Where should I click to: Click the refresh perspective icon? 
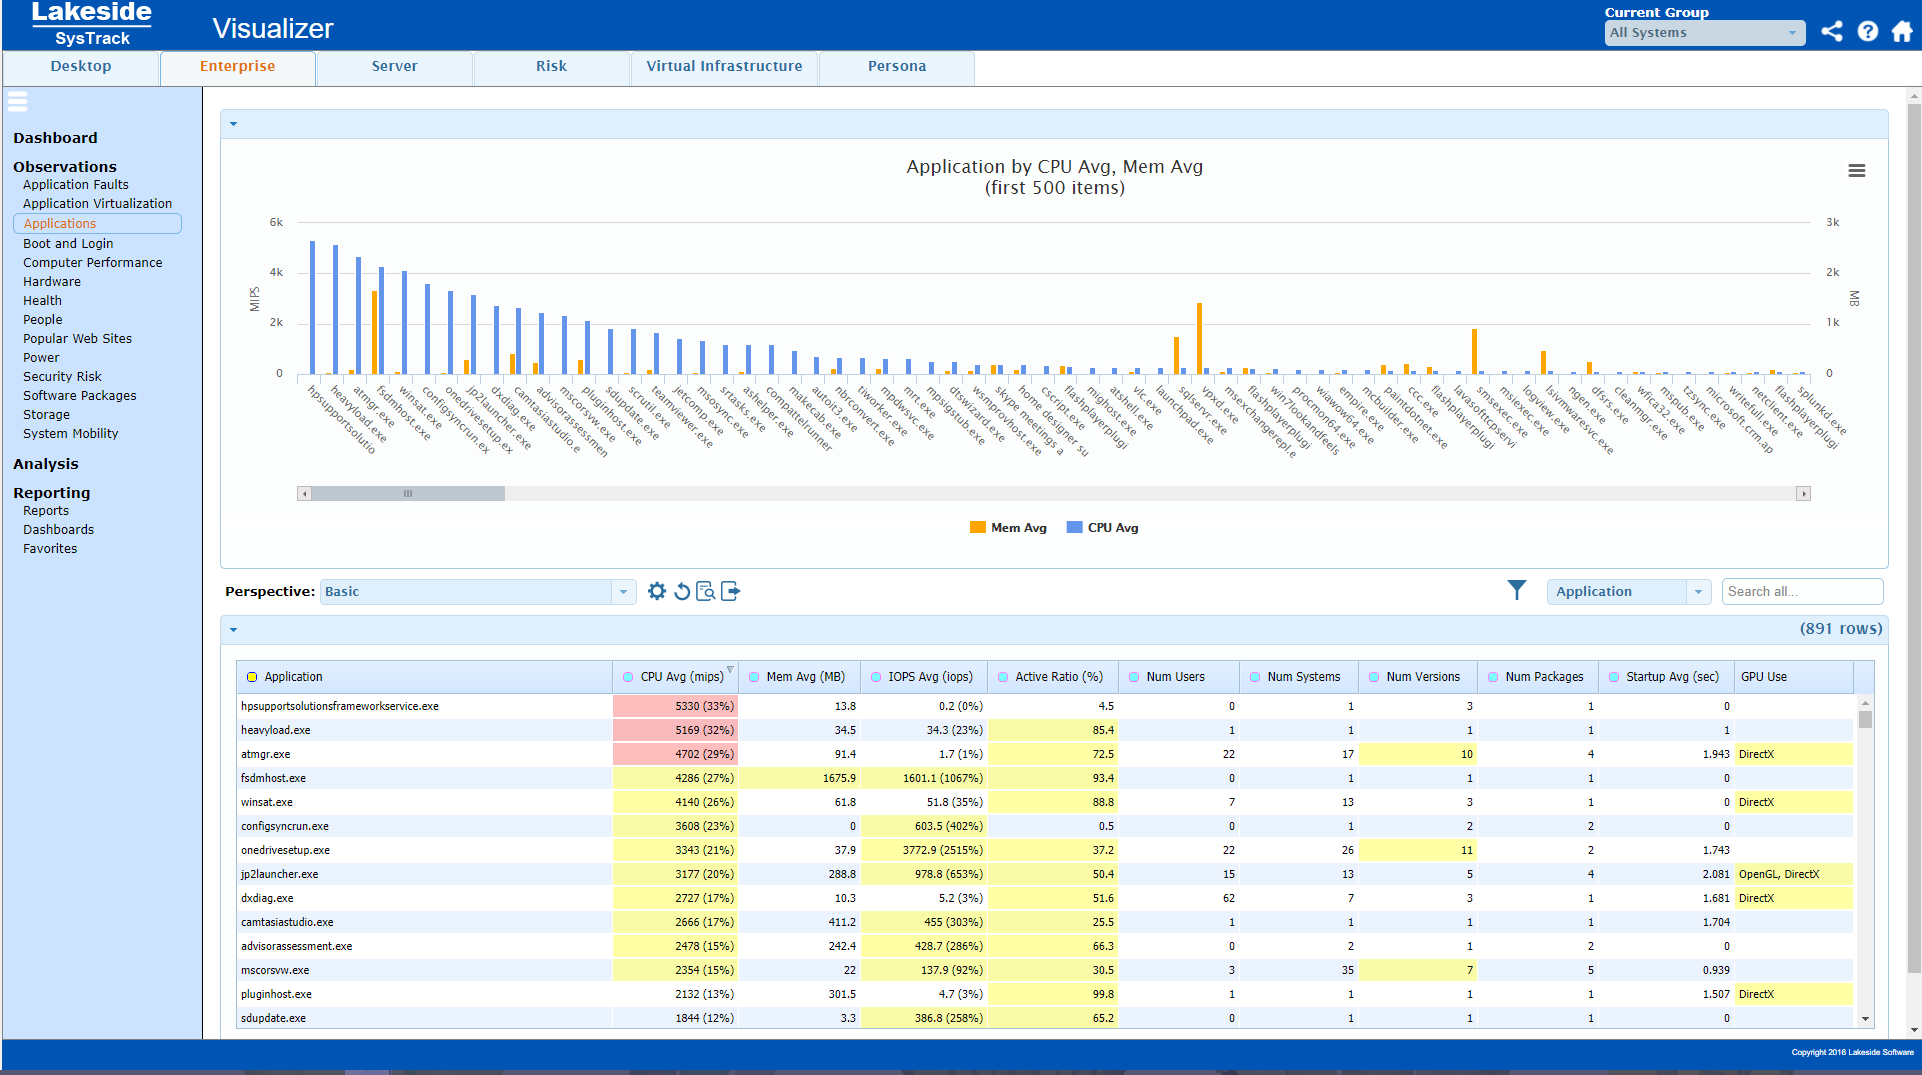pos(682,591)
